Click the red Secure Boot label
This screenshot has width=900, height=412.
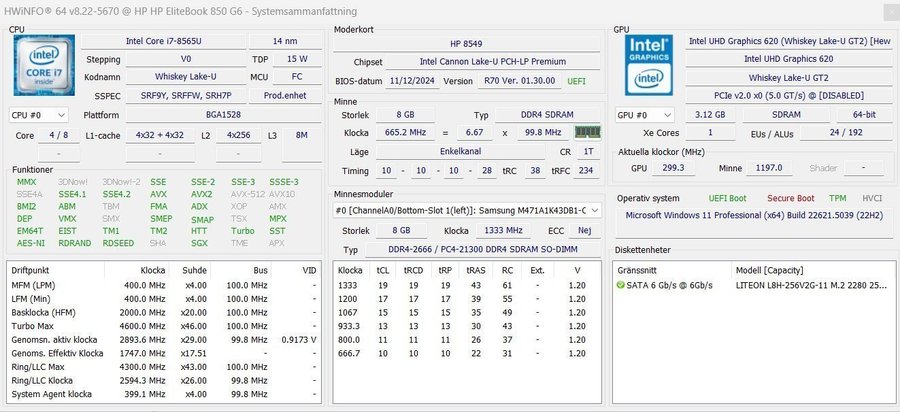pyautogui.click(x=790, y=199)
